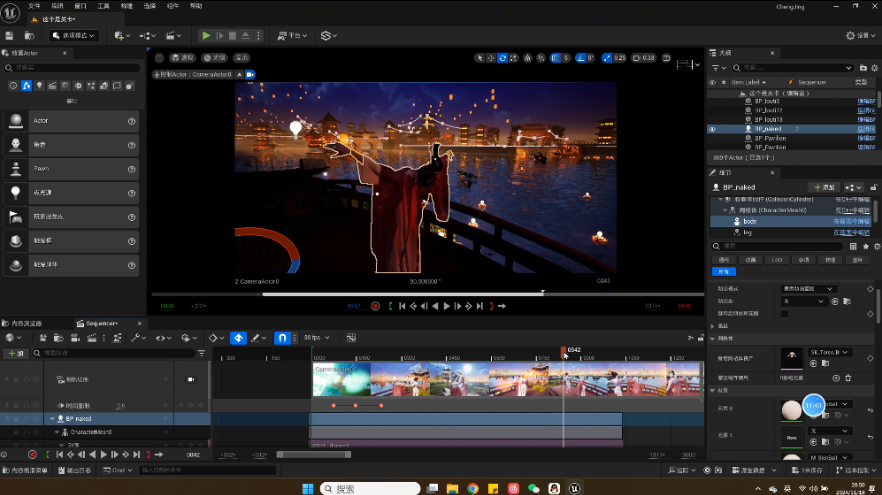
Task: Switch to the Content Browser tab
Action: click(22, 323)
